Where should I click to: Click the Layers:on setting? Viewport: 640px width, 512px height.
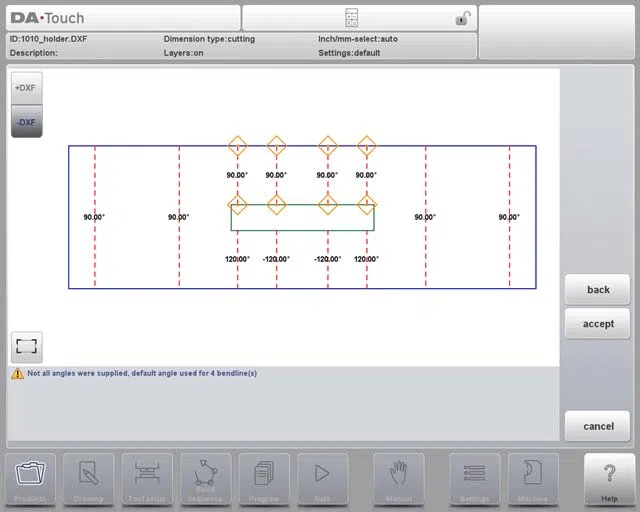click(x=183, y=53)
